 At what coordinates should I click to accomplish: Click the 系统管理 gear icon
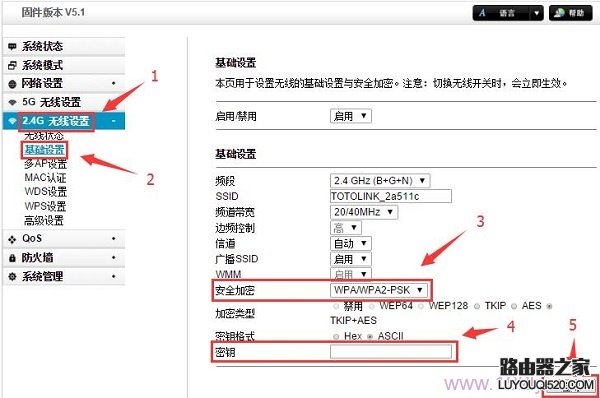click(x=12, y=276)
